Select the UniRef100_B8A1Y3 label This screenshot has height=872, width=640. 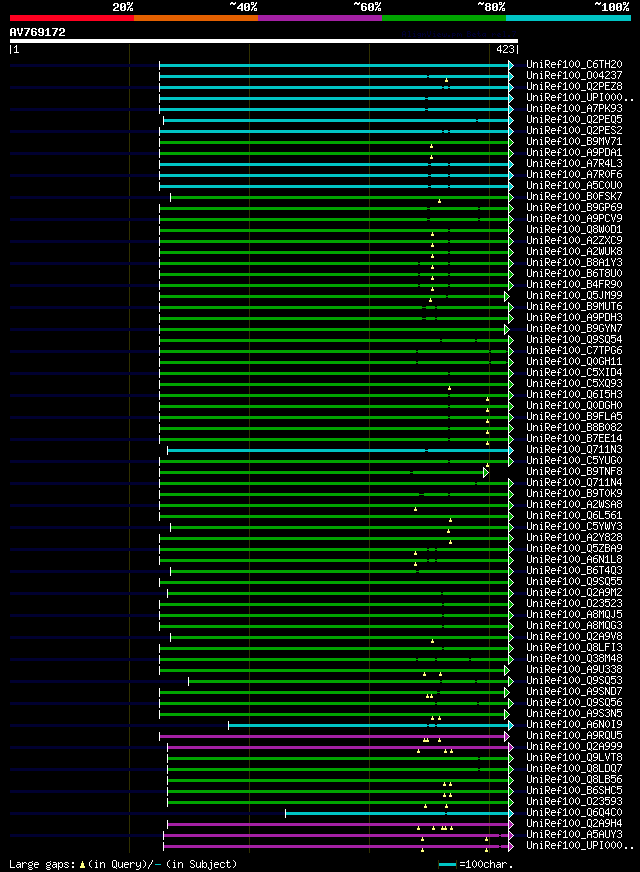pyautogui.click(x=574, y=262)
